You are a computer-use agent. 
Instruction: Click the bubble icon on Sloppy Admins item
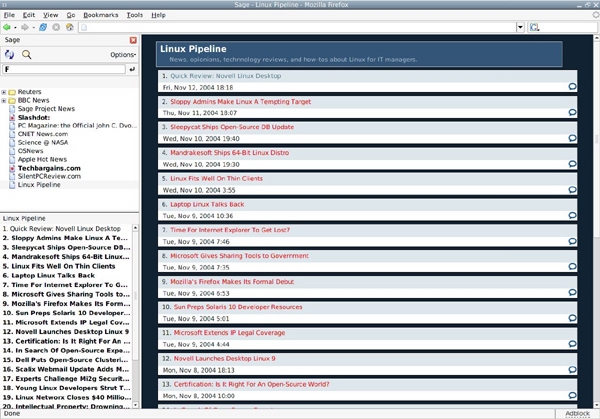point(572,112)
